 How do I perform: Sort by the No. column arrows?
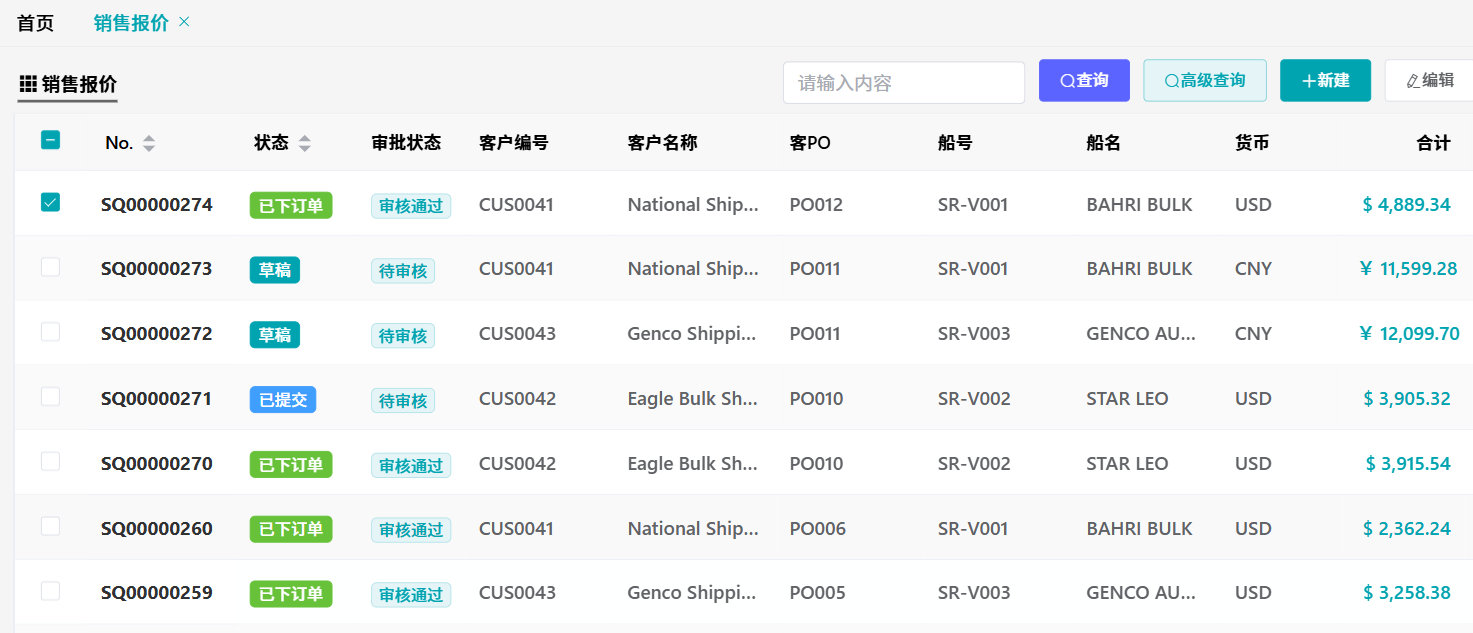pyautogui.click(x=149, y=143)
